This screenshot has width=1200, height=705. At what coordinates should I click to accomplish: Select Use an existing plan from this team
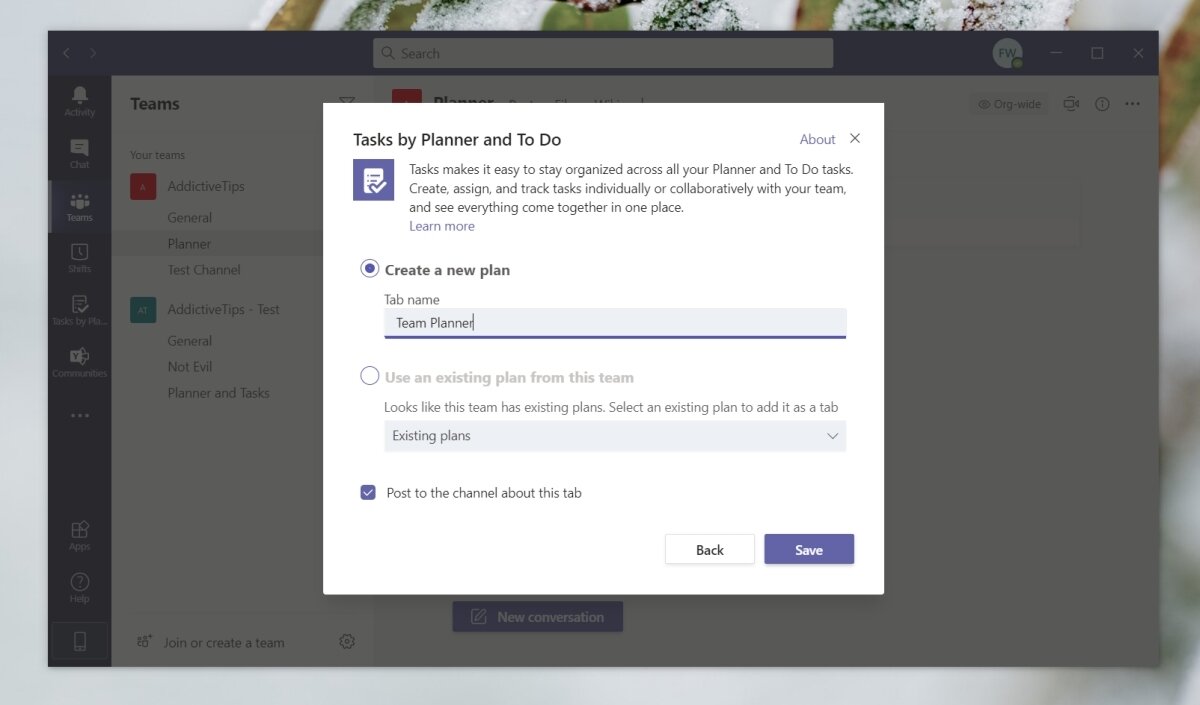coord(369,375)
